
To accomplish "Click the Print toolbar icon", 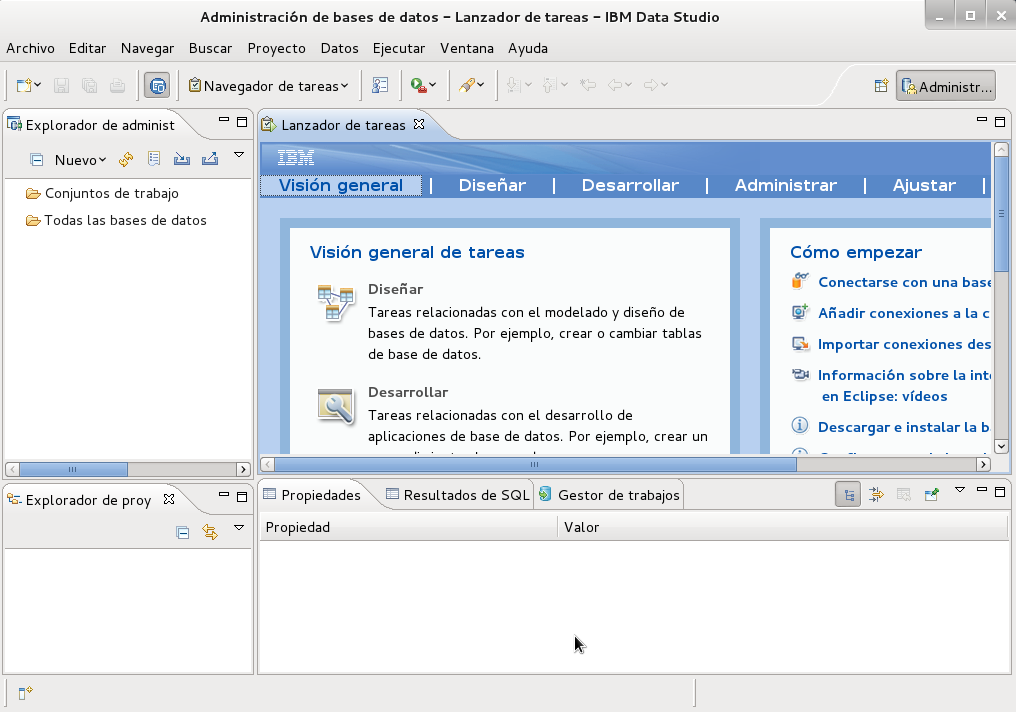I will point(117,86).
